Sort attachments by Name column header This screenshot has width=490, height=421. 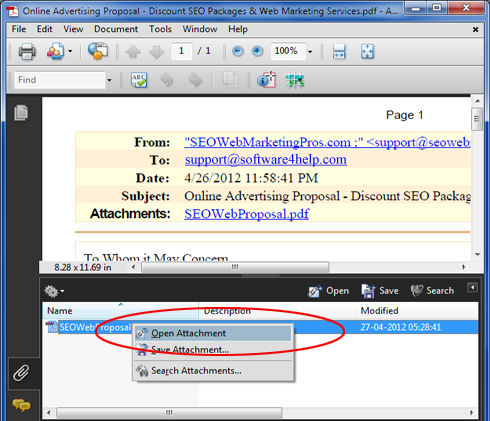point(121,311)
